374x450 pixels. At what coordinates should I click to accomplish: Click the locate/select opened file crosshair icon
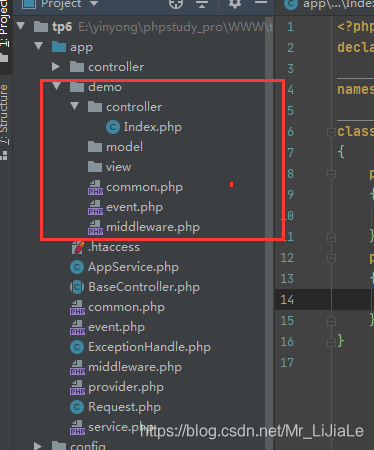click(x=176, y=4)
